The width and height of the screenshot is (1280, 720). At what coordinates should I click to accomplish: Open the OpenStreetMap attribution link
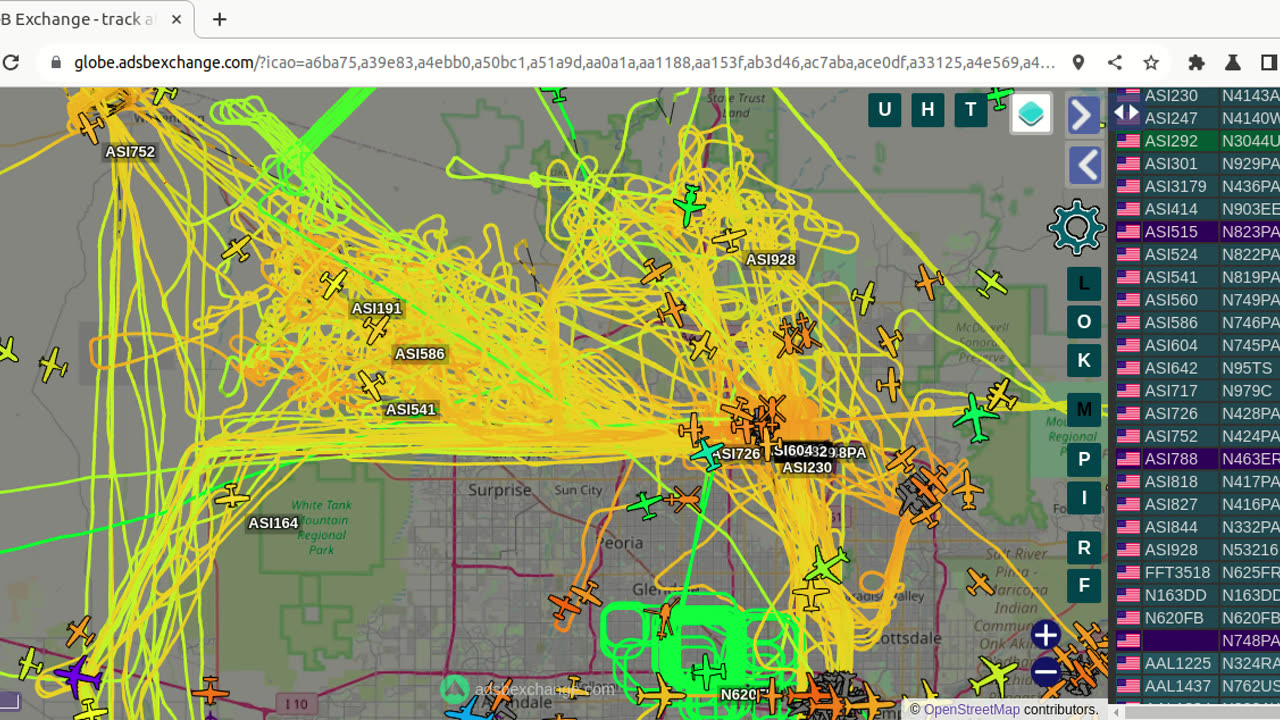(x=971, y=709)
